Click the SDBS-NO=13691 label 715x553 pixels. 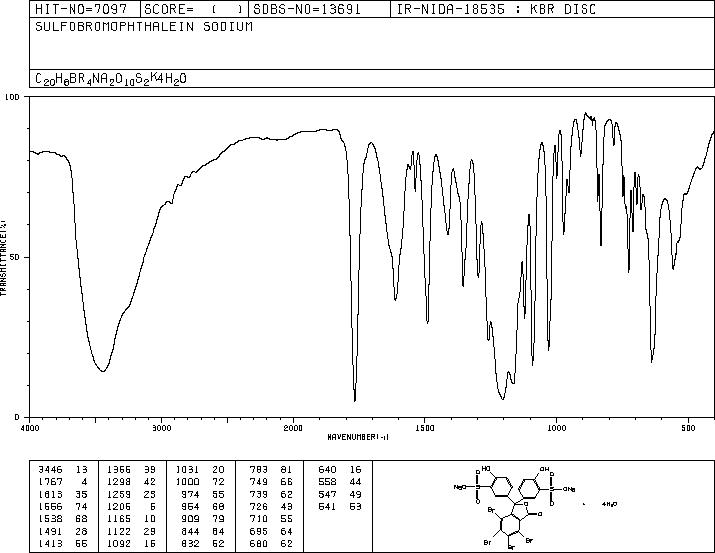[x=307, y=9]
